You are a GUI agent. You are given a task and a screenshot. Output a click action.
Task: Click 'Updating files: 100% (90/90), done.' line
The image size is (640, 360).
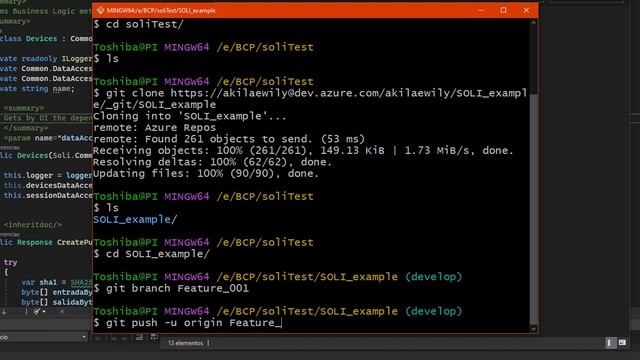206,173
